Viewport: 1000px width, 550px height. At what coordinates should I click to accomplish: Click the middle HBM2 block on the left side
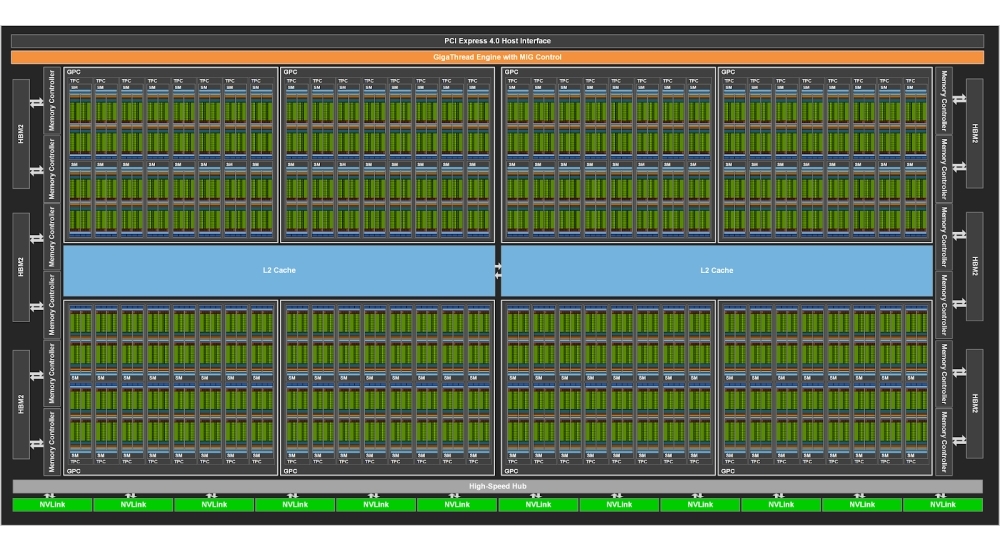pos(22,267)
